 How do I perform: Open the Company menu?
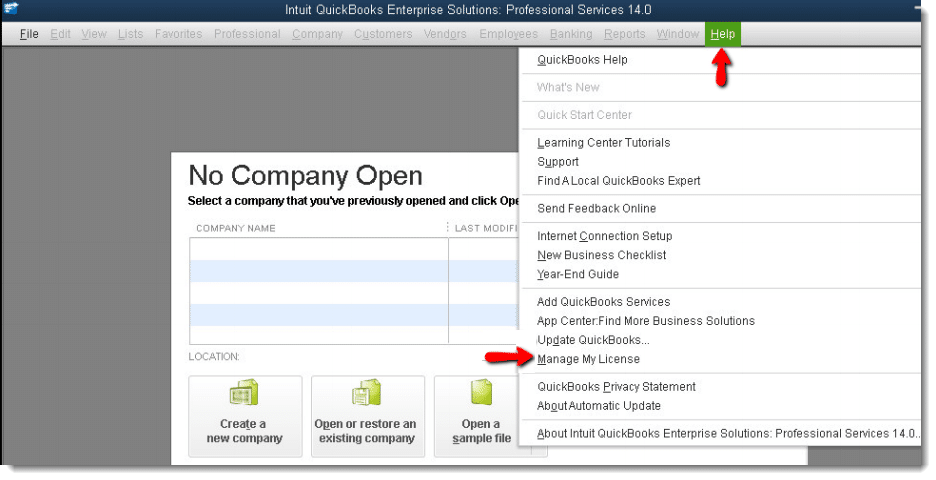click(318, 34)
